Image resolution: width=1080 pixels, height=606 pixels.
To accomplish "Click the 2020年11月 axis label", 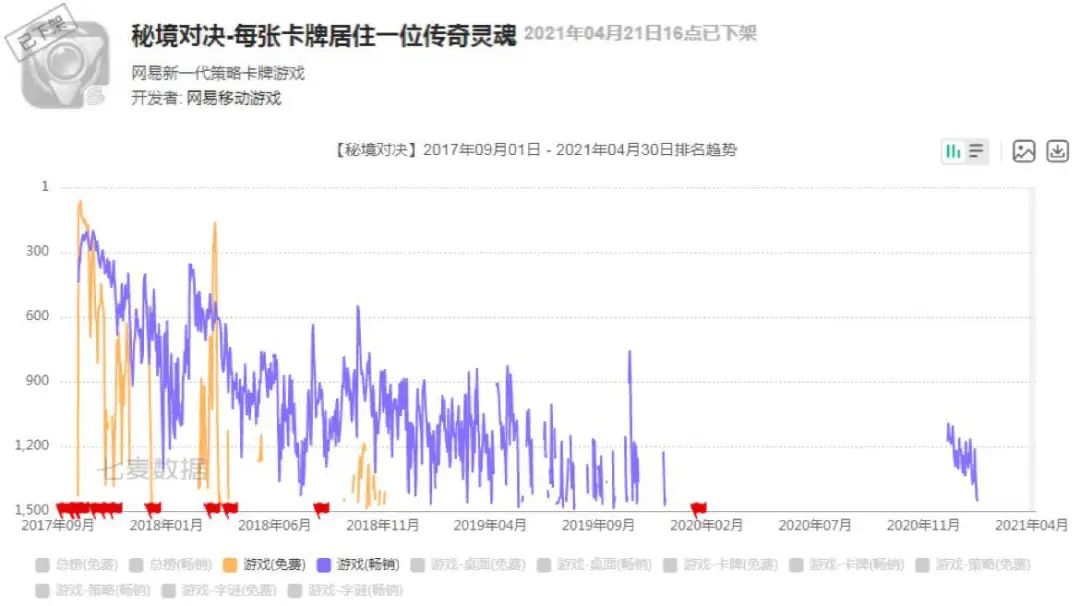I will 923,525.
